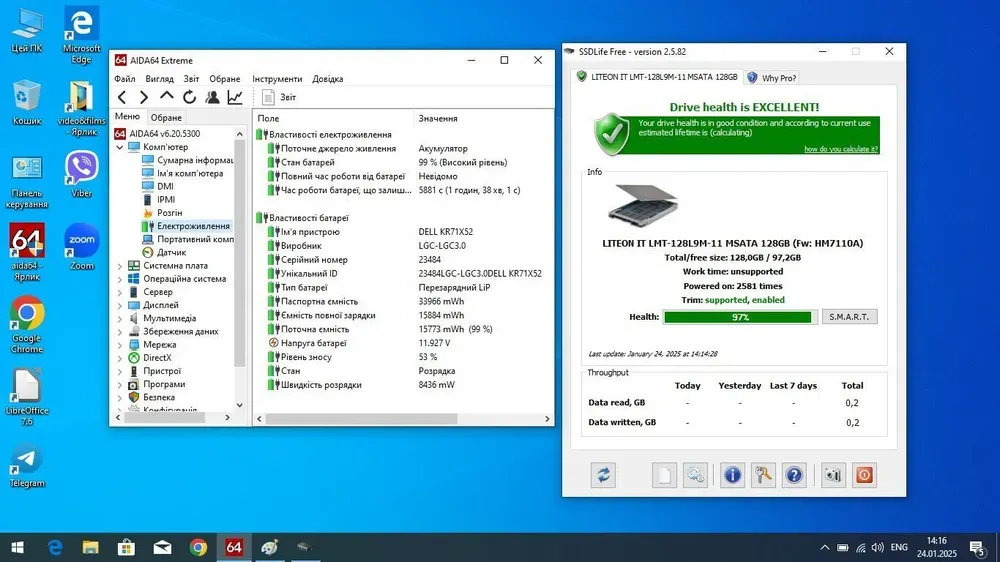Expand the Мультимедіа tree node

[120, 319]
